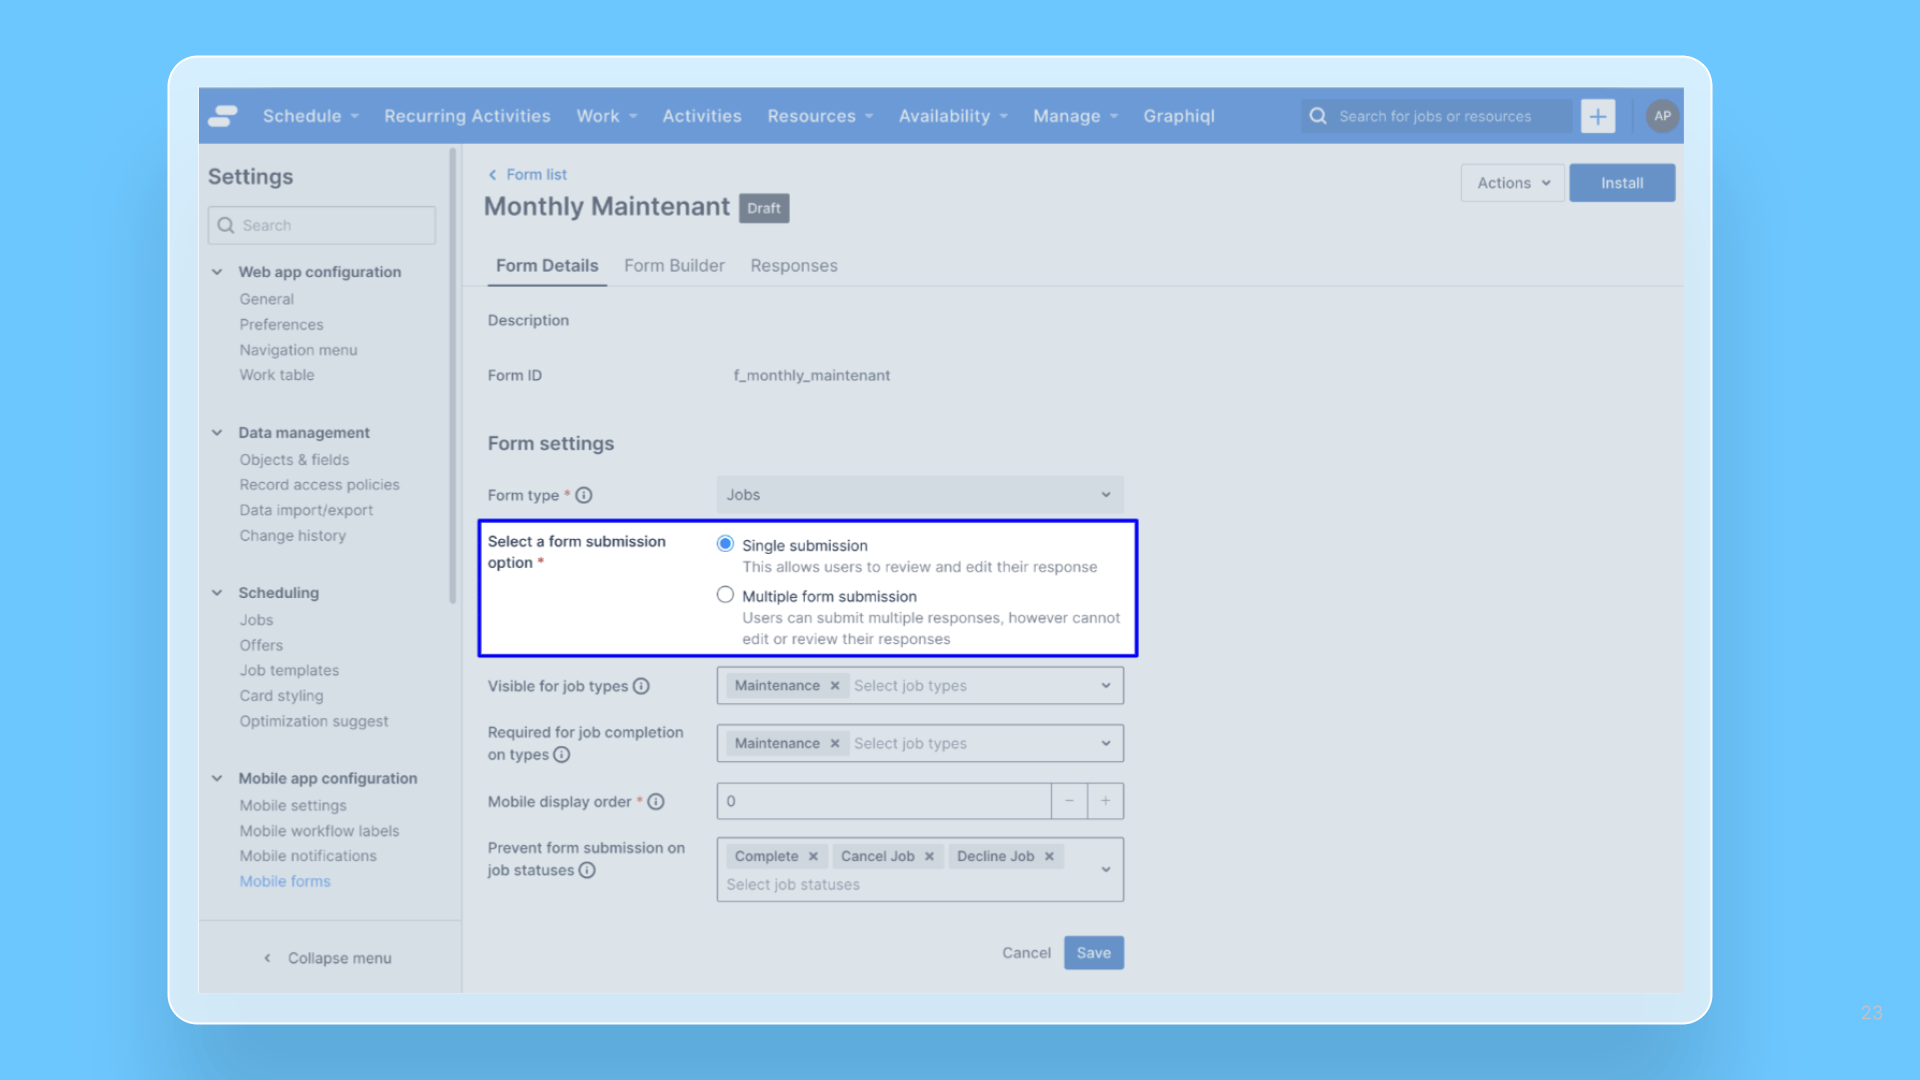Collapse Data management section
This screenshot has height=1080, width=1920.
(217, 433)
